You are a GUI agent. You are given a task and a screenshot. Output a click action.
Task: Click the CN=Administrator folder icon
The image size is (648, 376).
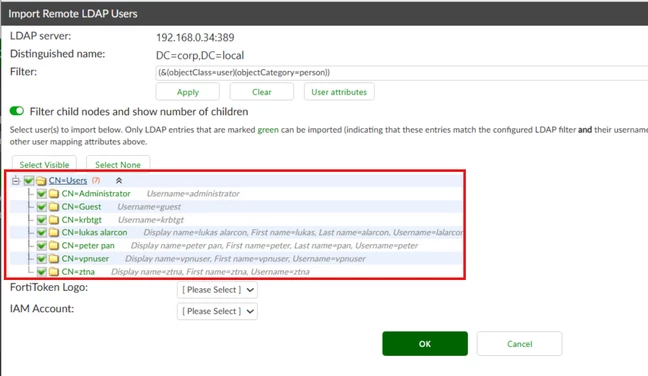54,193
